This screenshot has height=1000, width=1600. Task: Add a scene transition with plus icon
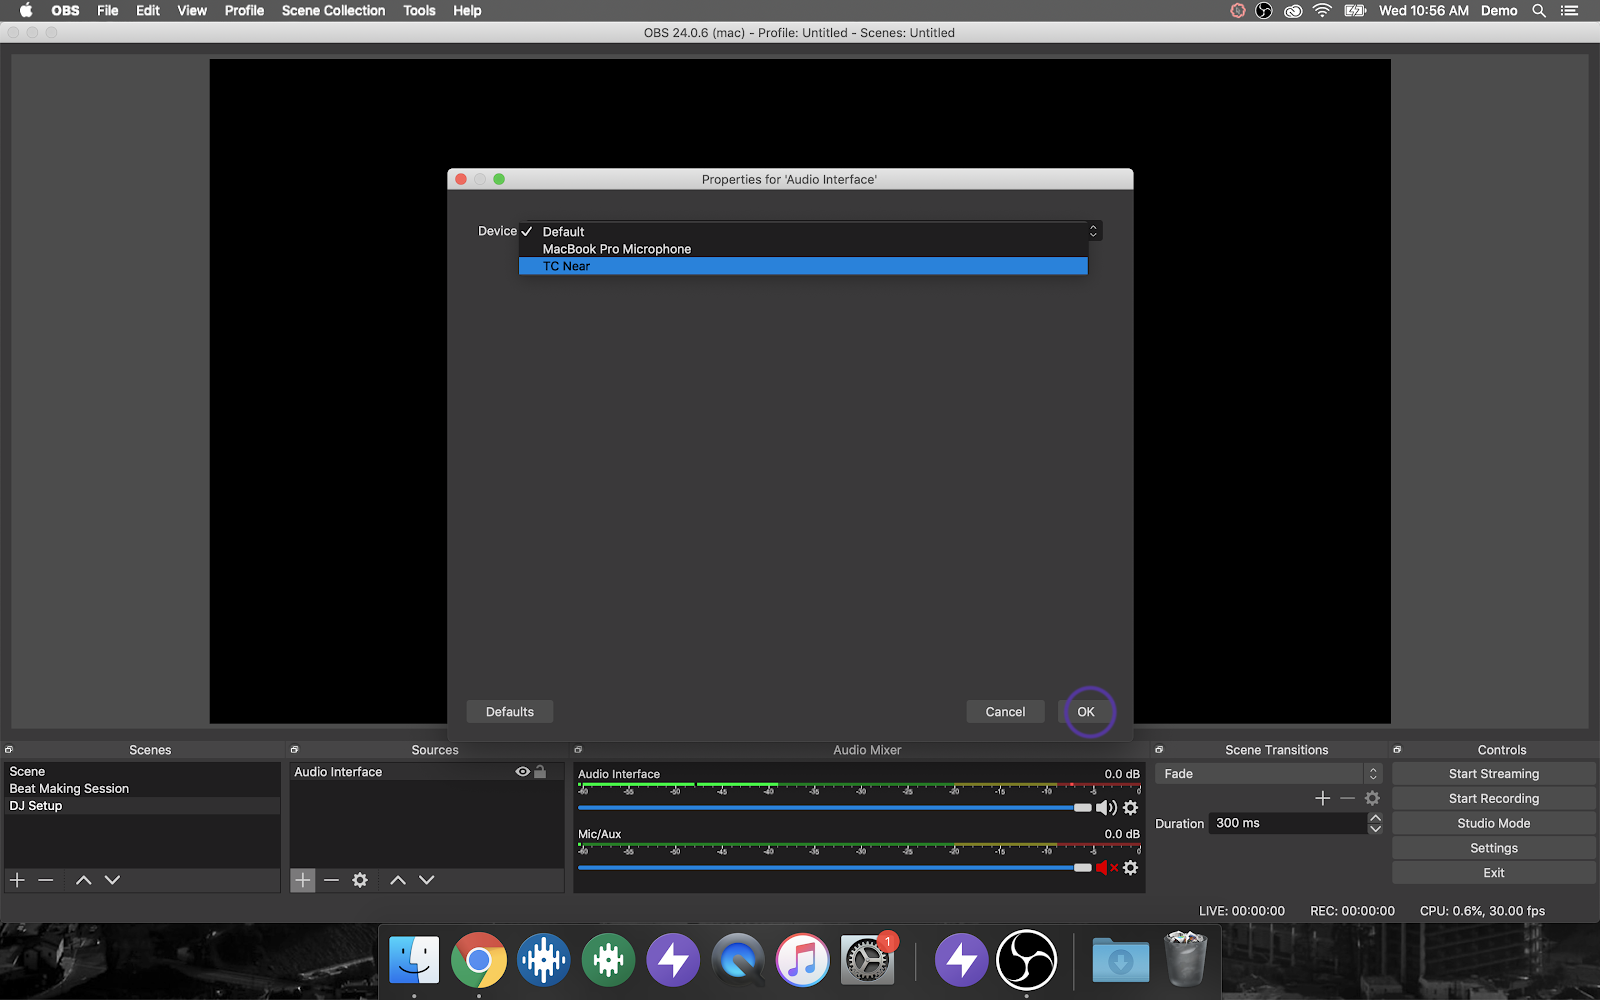(x=1323, y=798)
